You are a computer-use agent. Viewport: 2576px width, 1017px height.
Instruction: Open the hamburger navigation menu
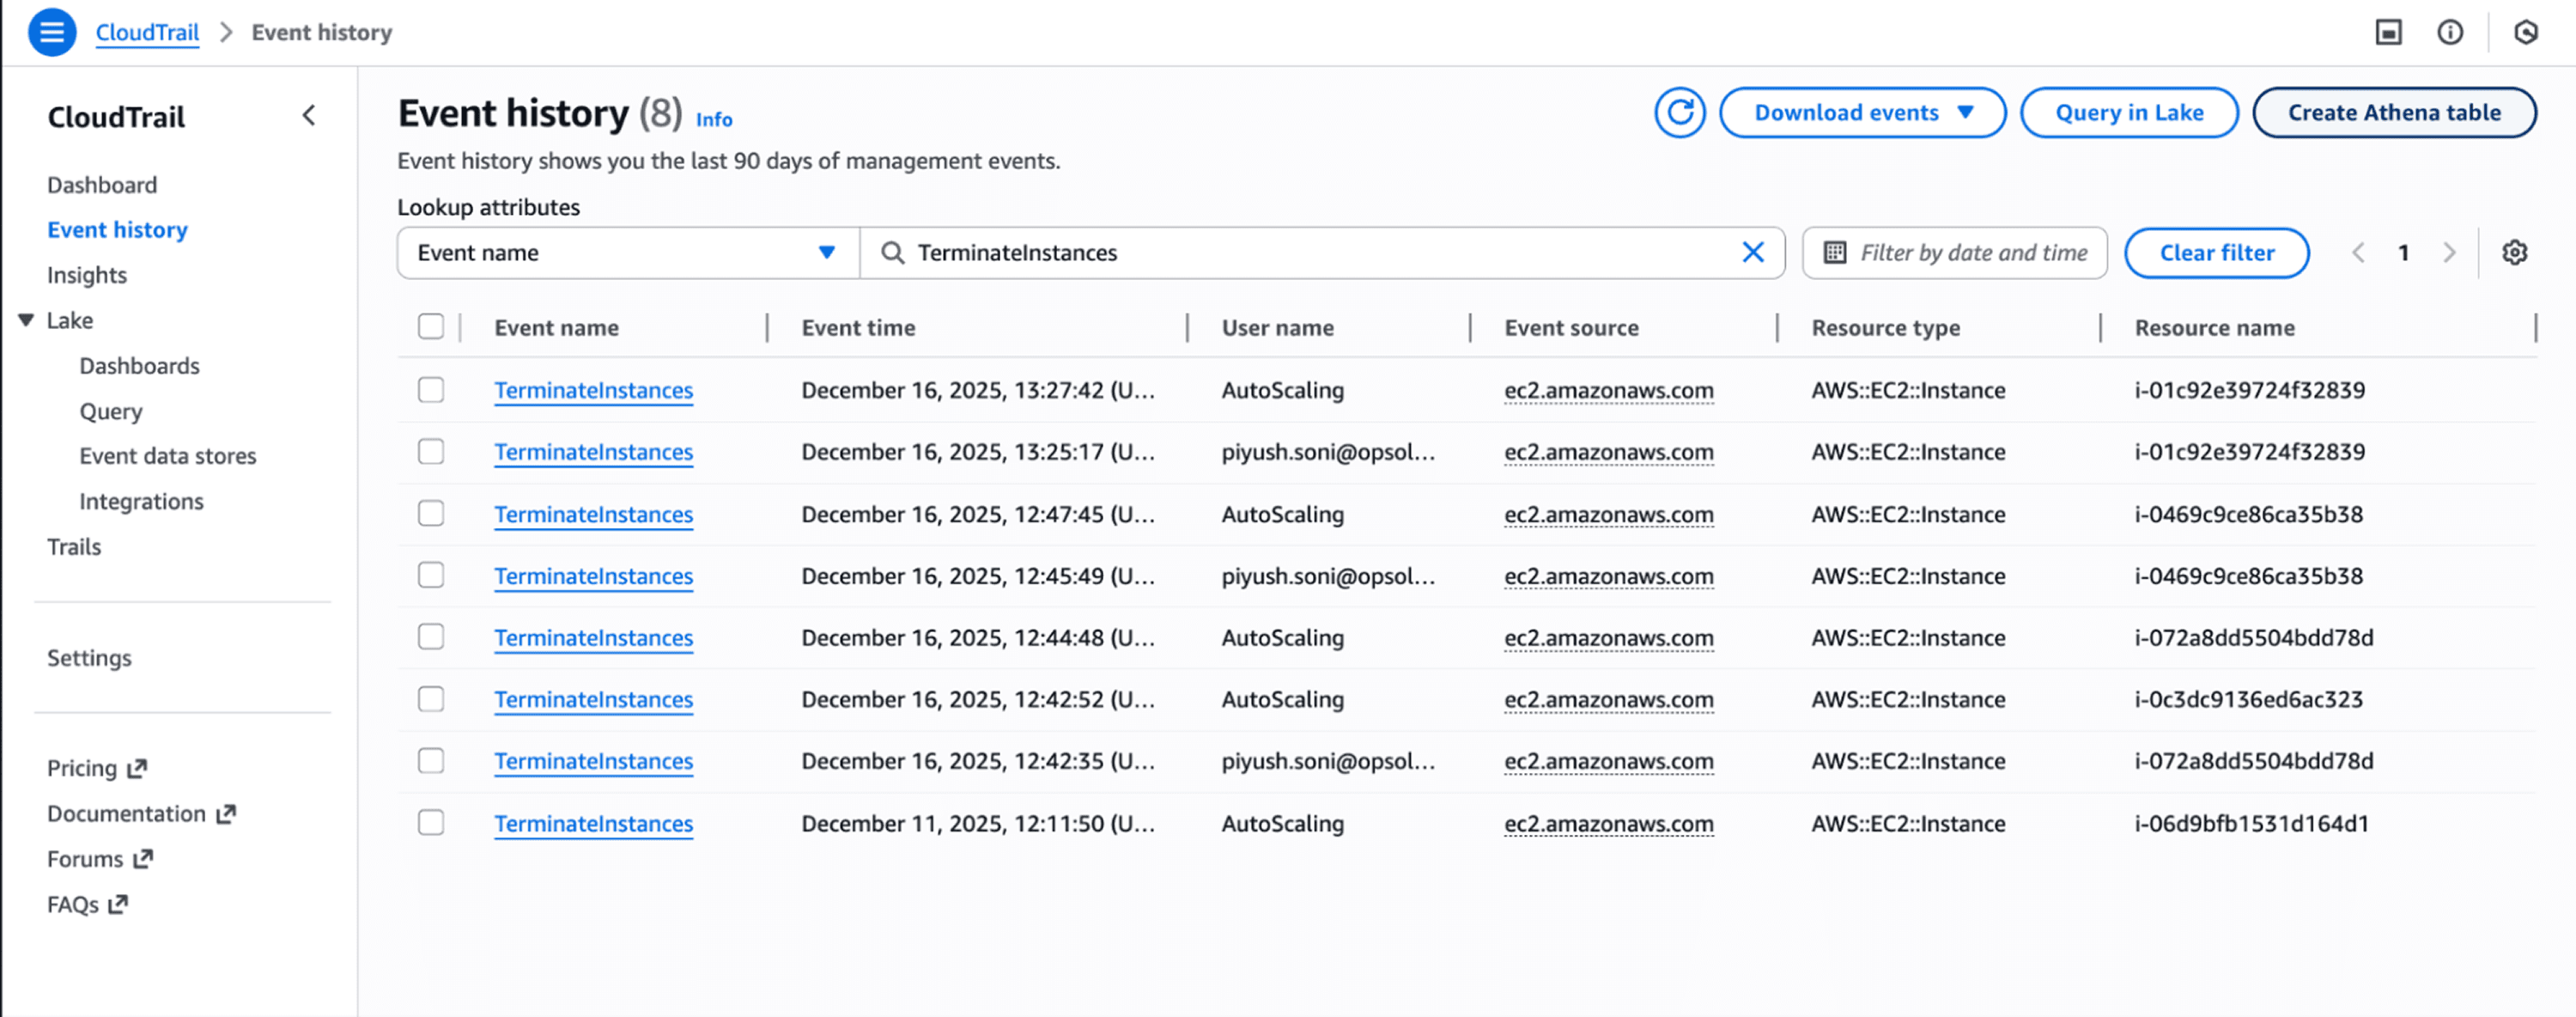pyautogui.click(x=52, y=32)
